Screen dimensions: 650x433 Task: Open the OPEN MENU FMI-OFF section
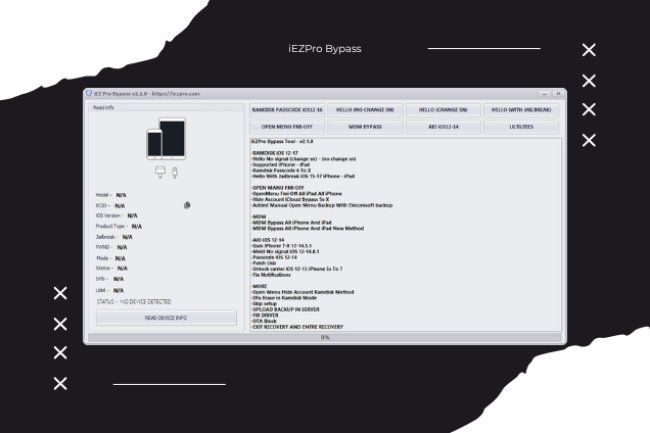[287, 127]
